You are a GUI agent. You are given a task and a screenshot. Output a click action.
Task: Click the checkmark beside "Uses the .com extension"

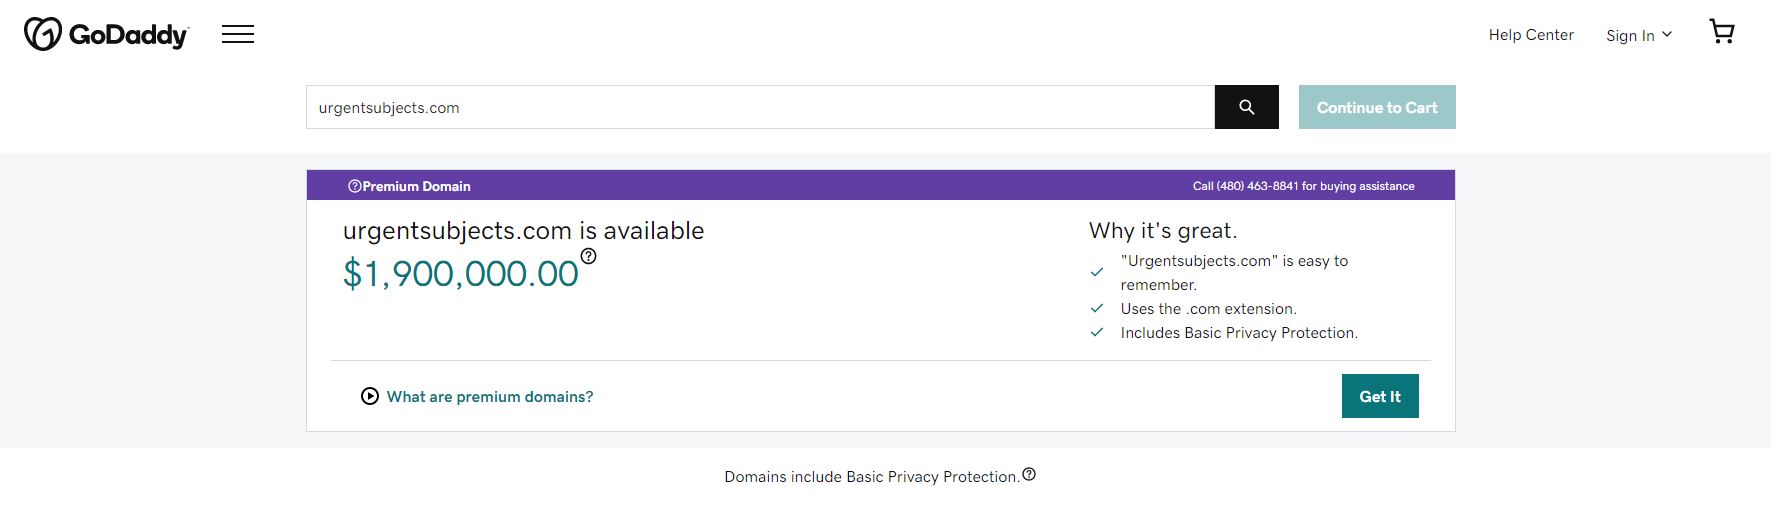click(1097, 308)
